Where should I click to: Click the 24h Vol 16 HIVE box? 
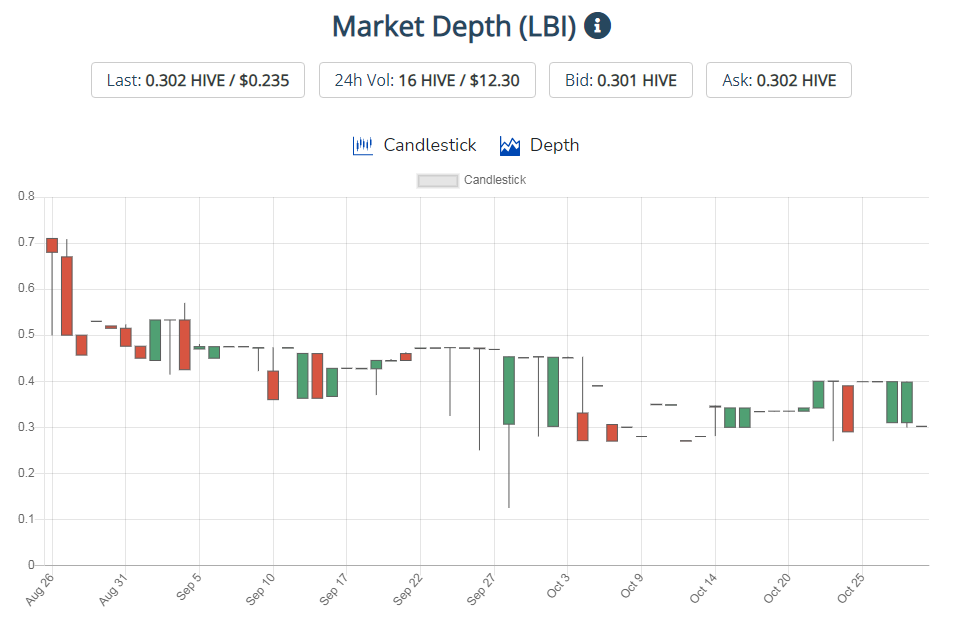427,80
